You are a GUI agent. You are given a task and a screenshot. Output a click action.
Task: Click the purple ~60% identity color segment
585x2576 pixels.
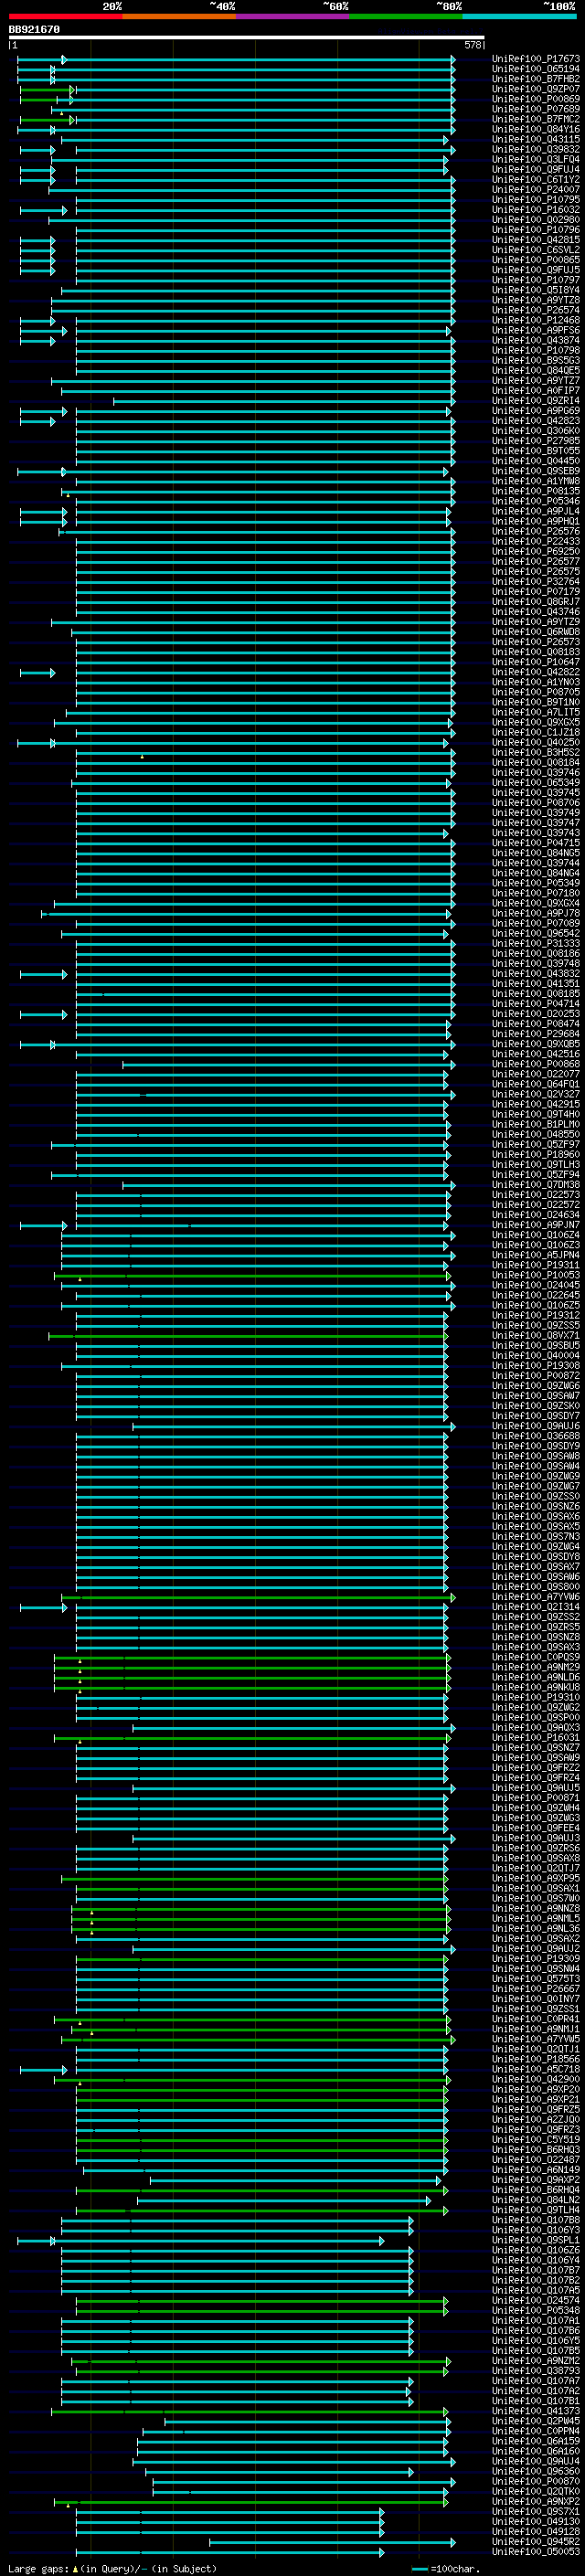pos(292,16)
